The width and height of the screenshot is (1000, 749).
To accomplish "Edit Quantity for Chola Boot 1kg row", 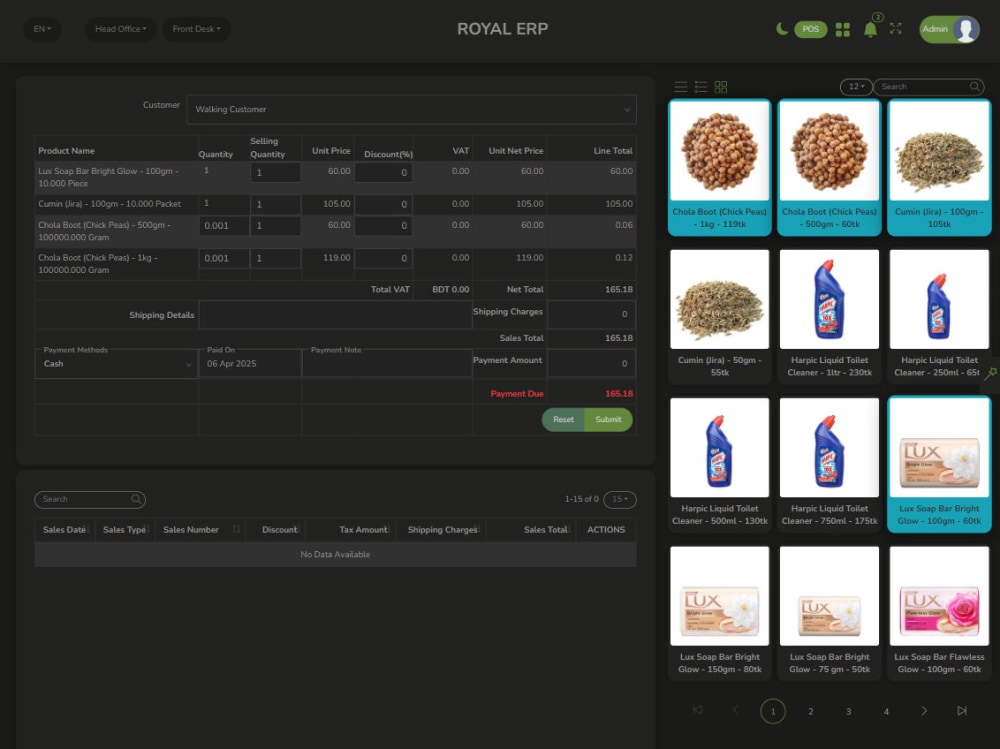I will (224, 258).
